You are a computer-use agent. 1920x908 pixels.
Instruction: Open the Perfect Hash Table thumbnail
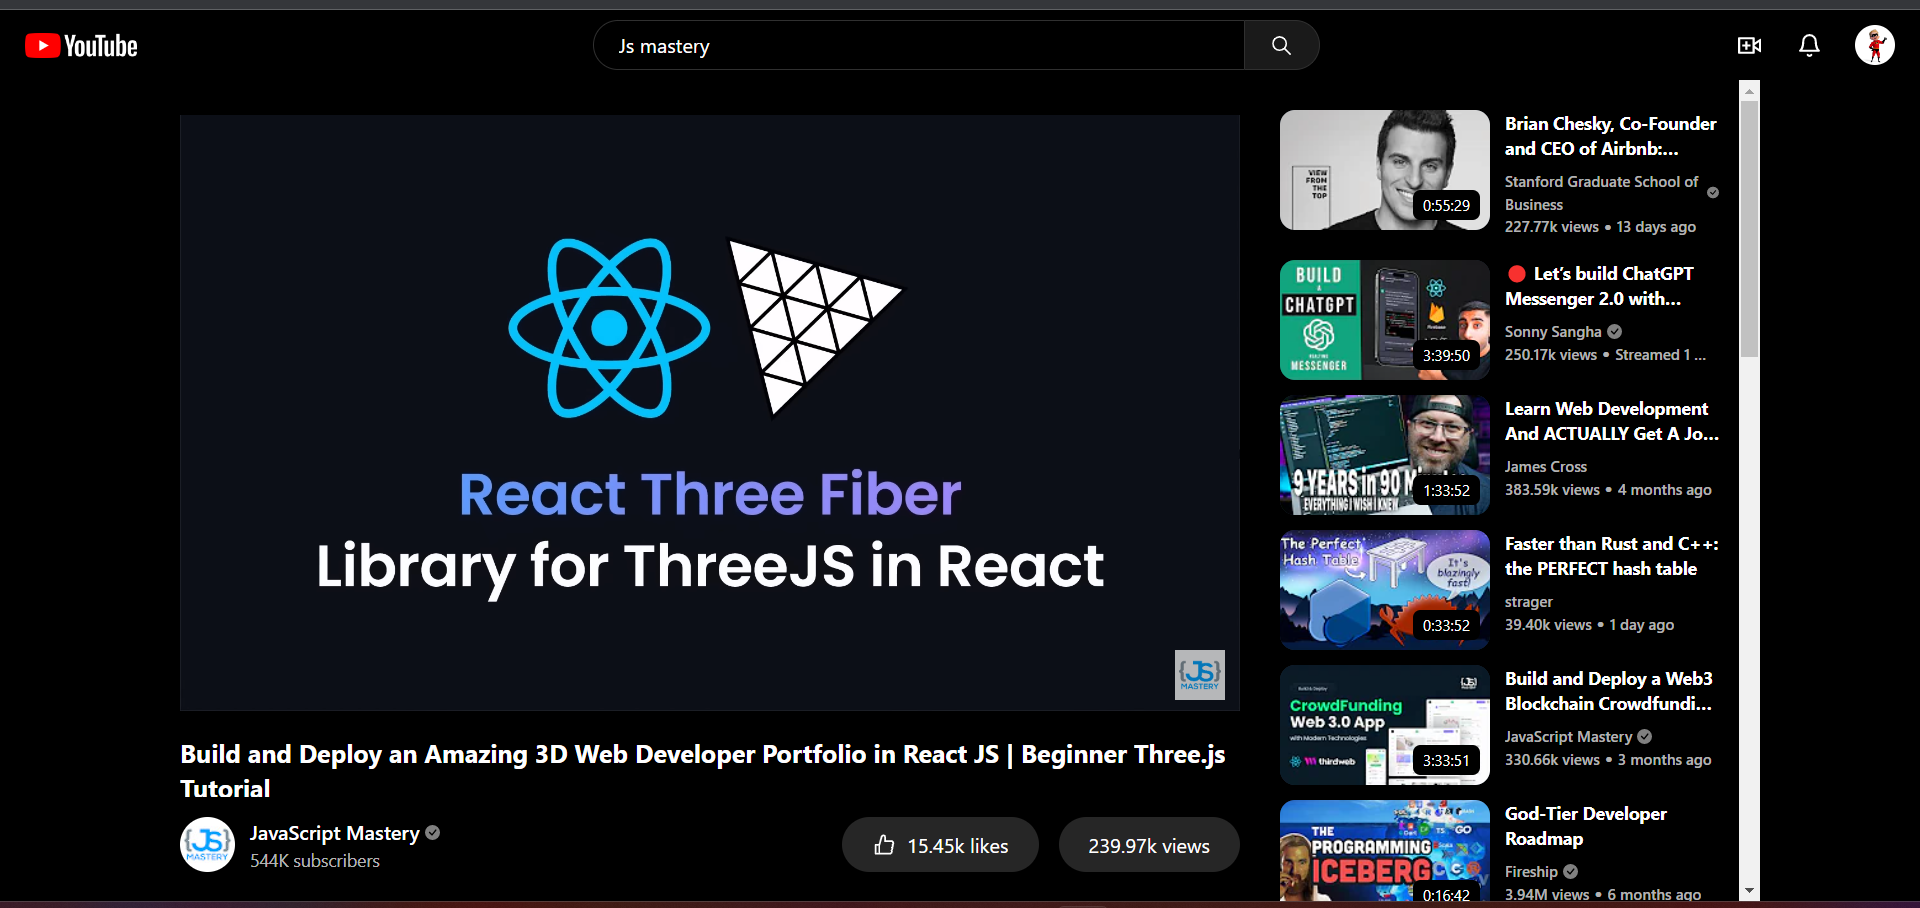coord(1385,590)
